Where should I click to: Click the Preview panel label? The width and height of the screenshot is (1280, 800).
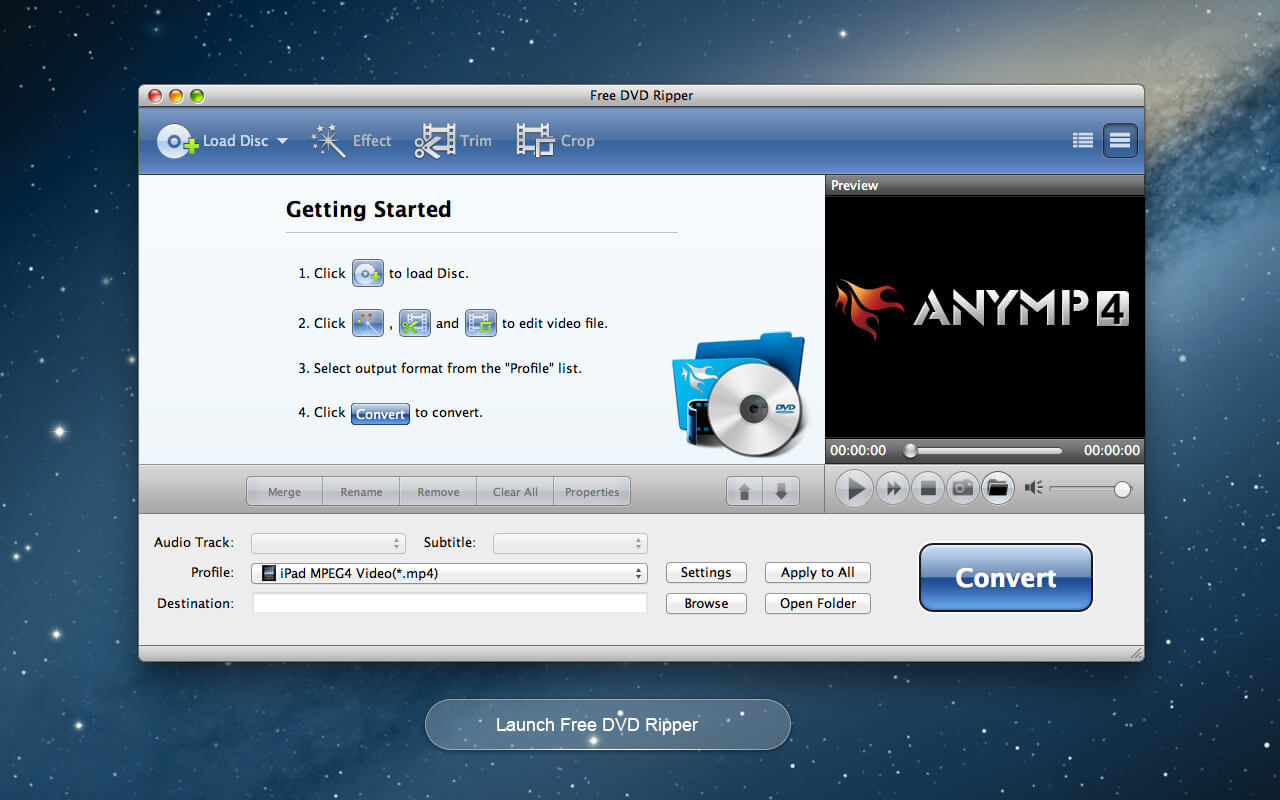point(855,185)
